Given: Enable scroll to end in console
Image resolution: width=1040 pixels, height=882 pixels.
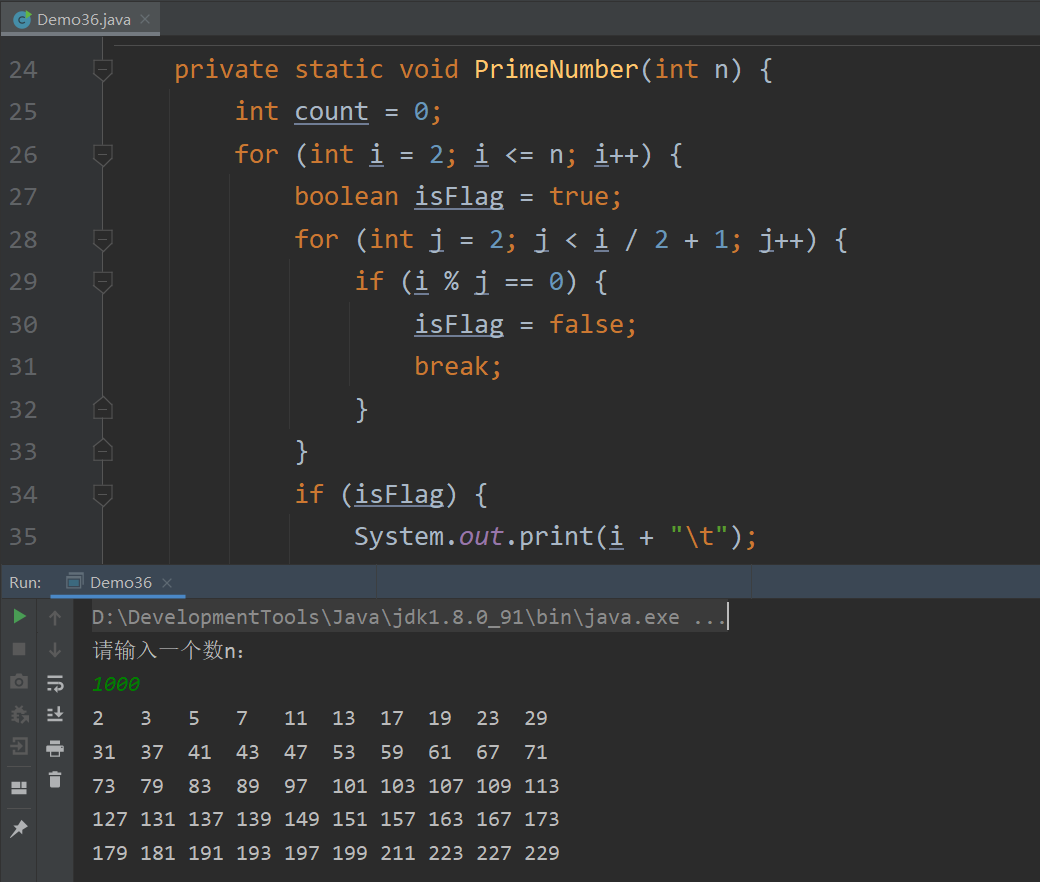Looking at the screenshot, I should tap(55, 714).
